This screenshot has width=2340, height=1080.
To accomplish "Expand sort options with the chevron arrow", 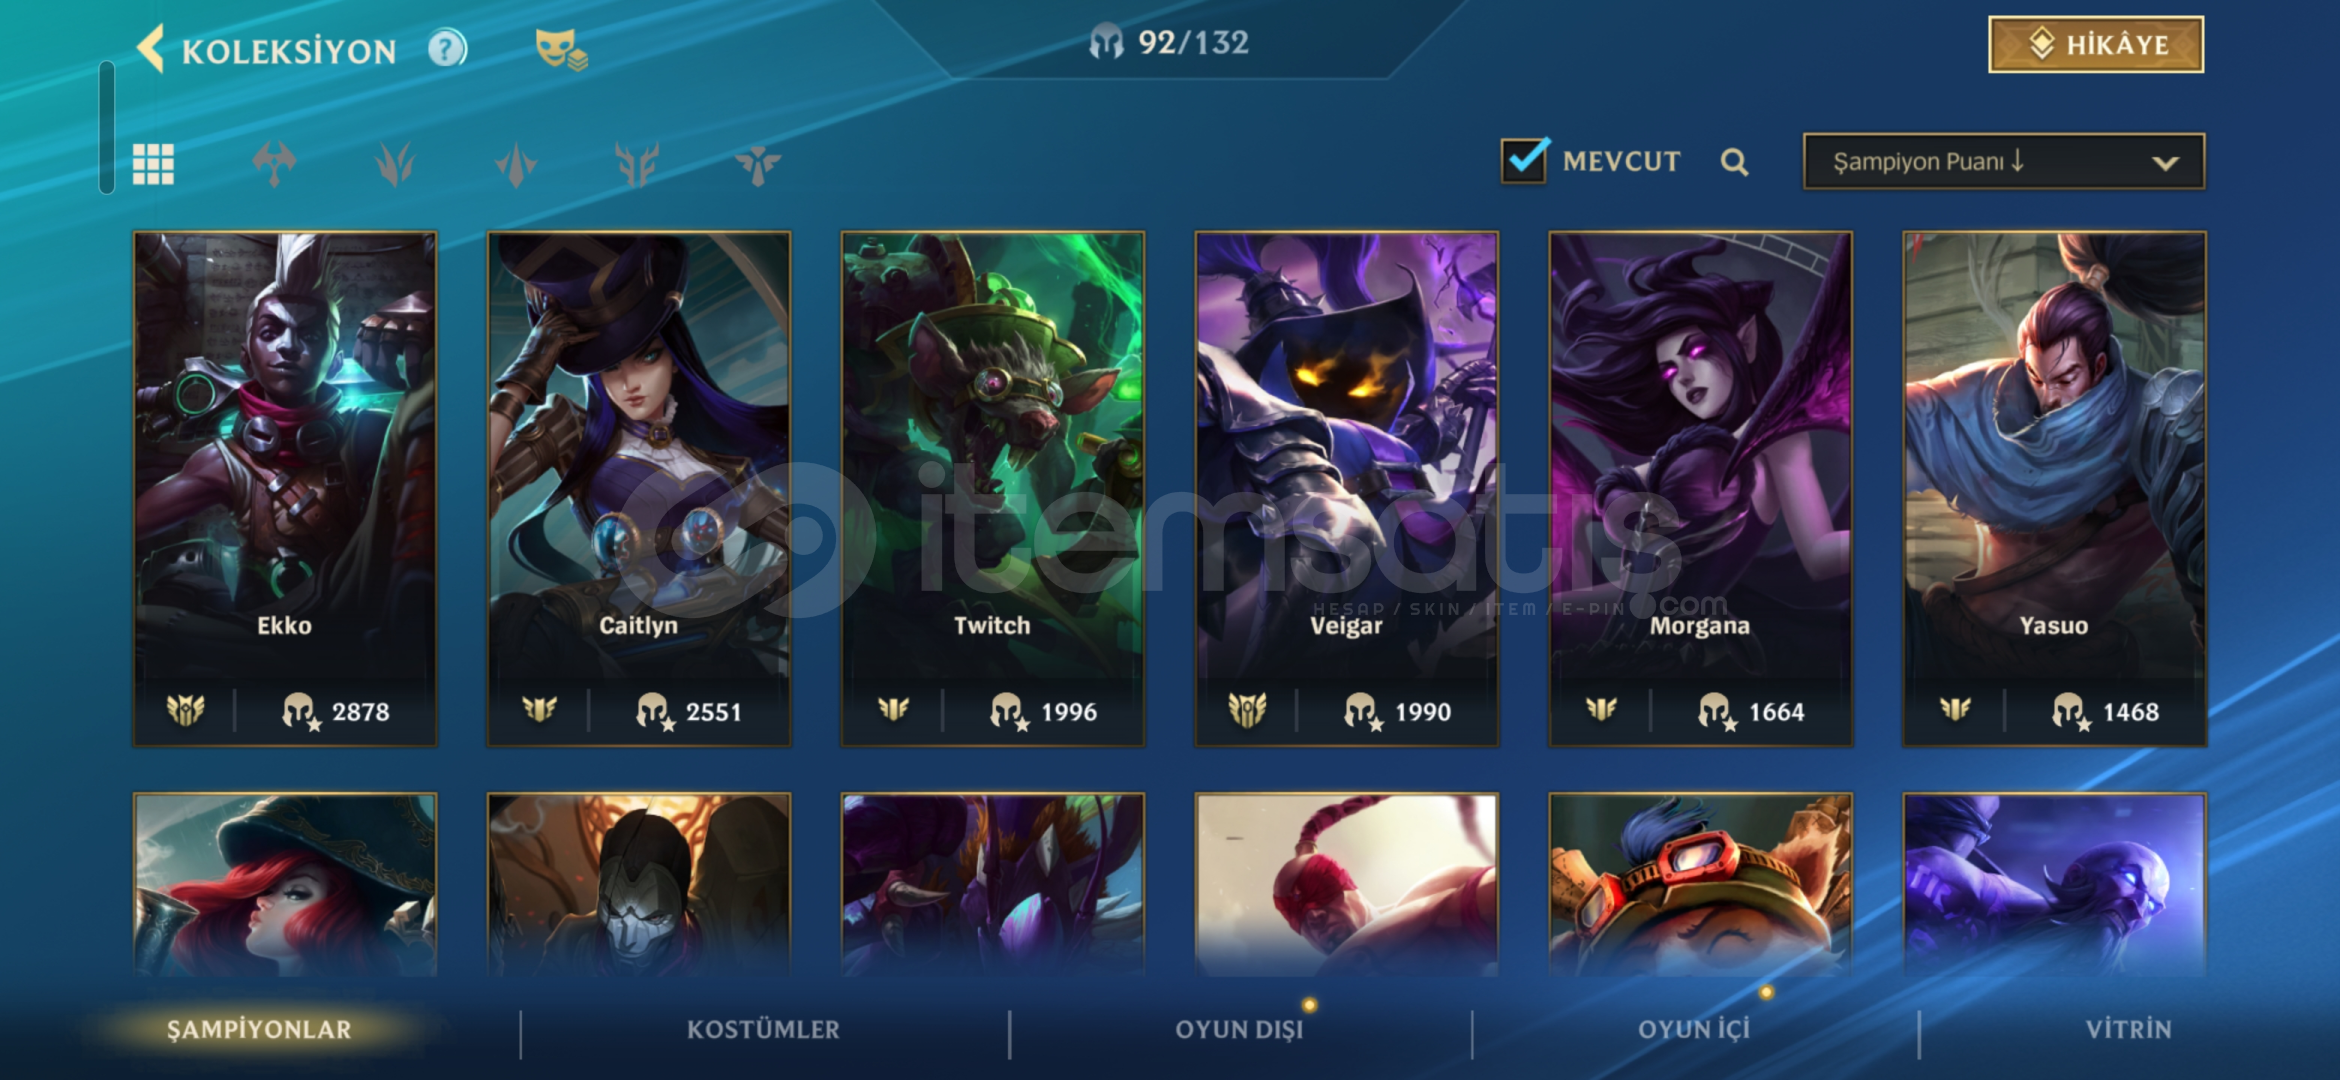I will coord(2165,163).
